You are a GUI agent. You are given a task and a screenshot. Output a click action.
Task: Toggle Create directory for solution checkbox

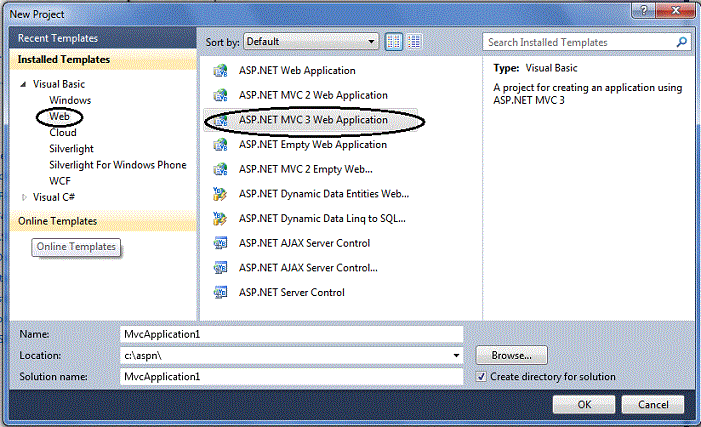click(x=481, y=376)
